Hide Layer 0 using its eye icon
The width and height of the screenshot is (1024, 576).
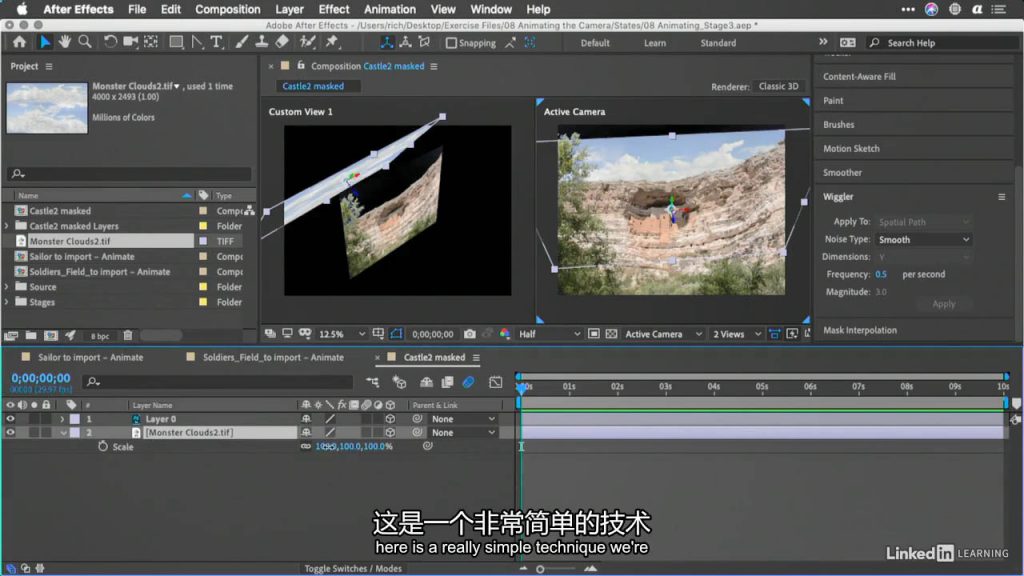[10, 419]
